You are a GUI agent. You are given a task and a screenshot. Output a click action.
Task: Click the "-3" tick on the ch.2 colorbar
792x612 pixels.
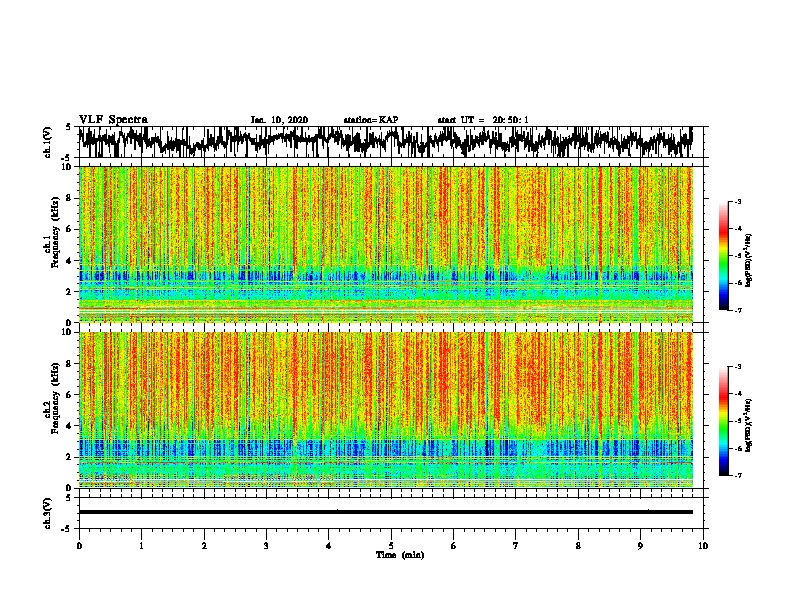738,367
